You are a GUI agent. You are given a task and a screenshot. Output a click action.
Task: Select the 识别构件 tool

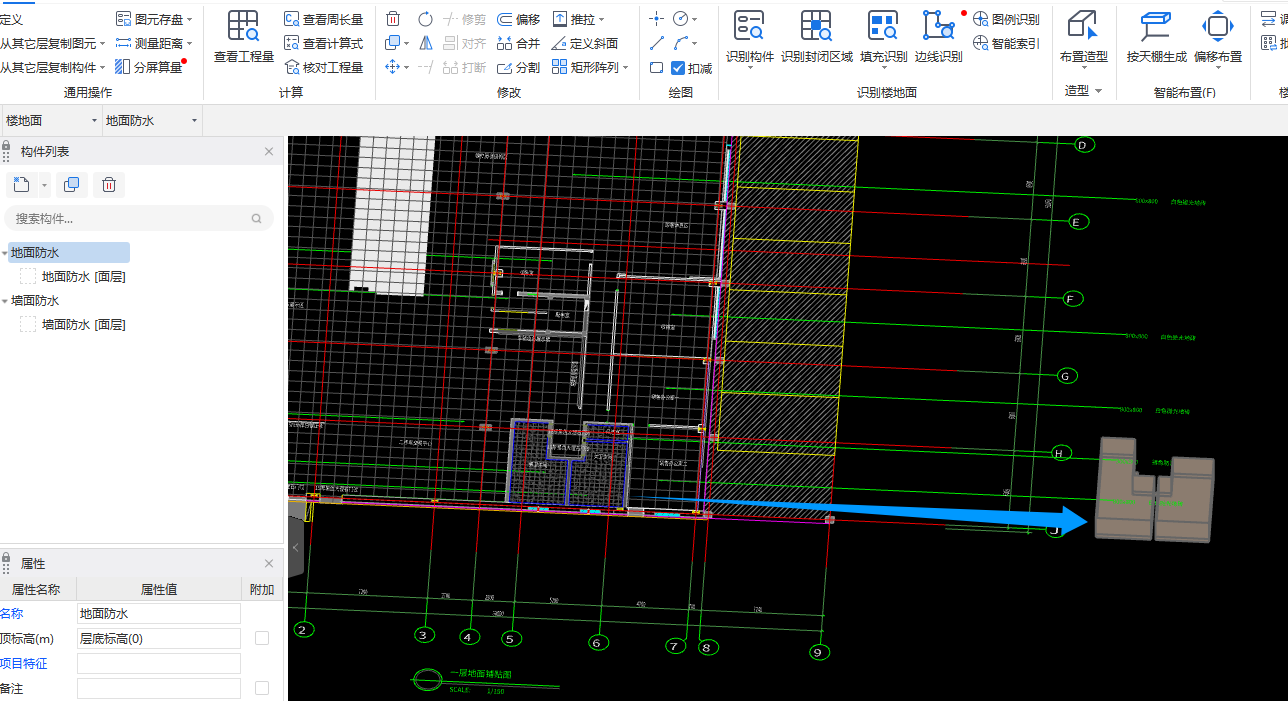click(x=749, y=26)
